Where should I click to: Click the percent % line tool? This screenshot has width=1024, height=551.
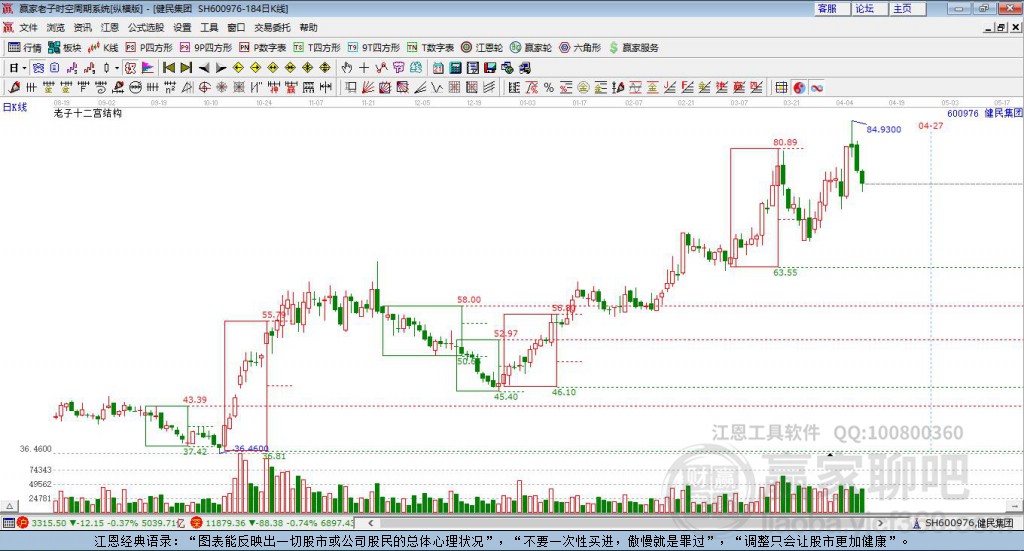pyautogui.click(x=549, y=87)
